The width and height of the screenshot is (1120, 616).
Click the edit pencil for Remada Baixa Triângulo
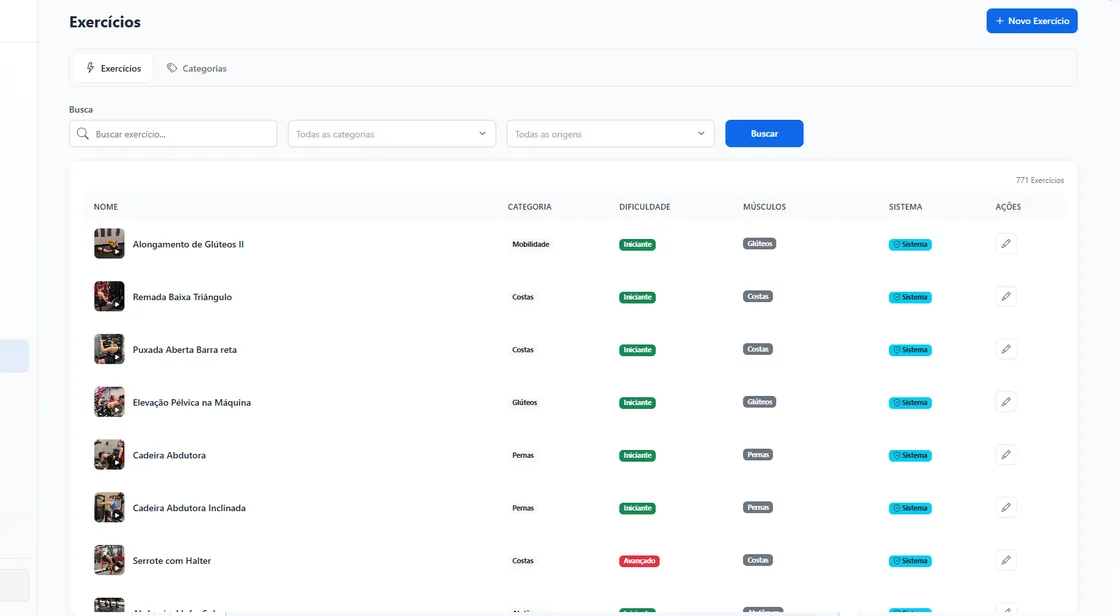click(1006, 297)
